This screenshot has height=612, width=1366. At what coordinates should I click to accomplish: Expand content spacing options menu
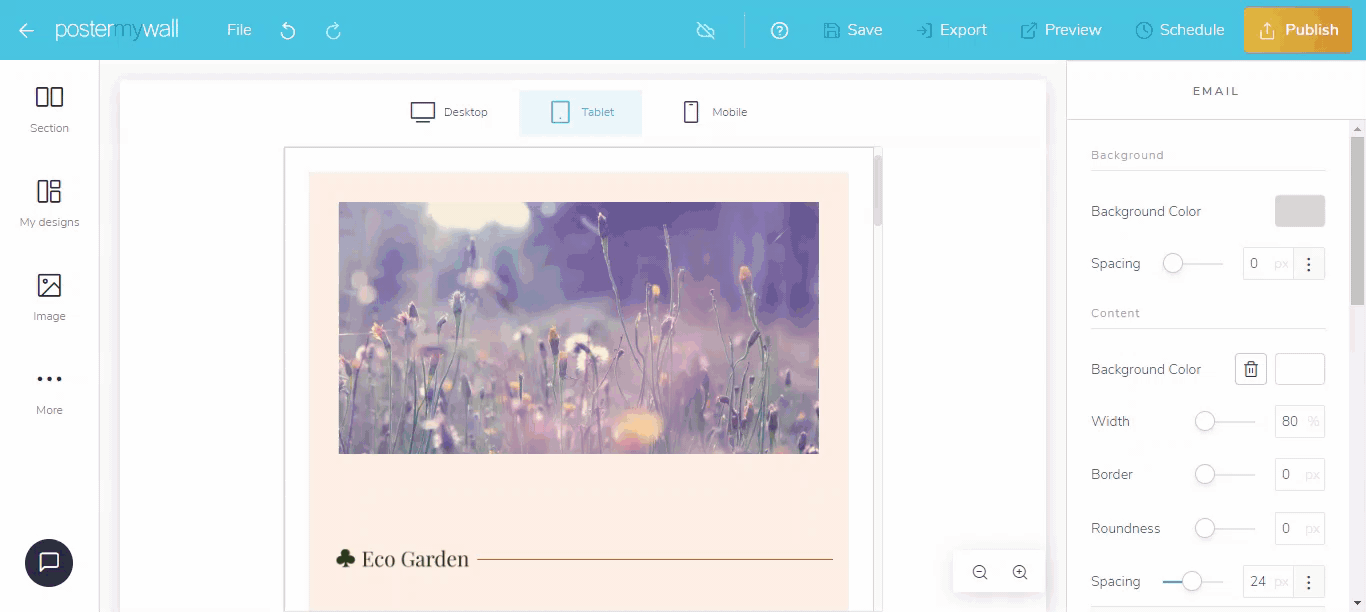coord(1309,581)
